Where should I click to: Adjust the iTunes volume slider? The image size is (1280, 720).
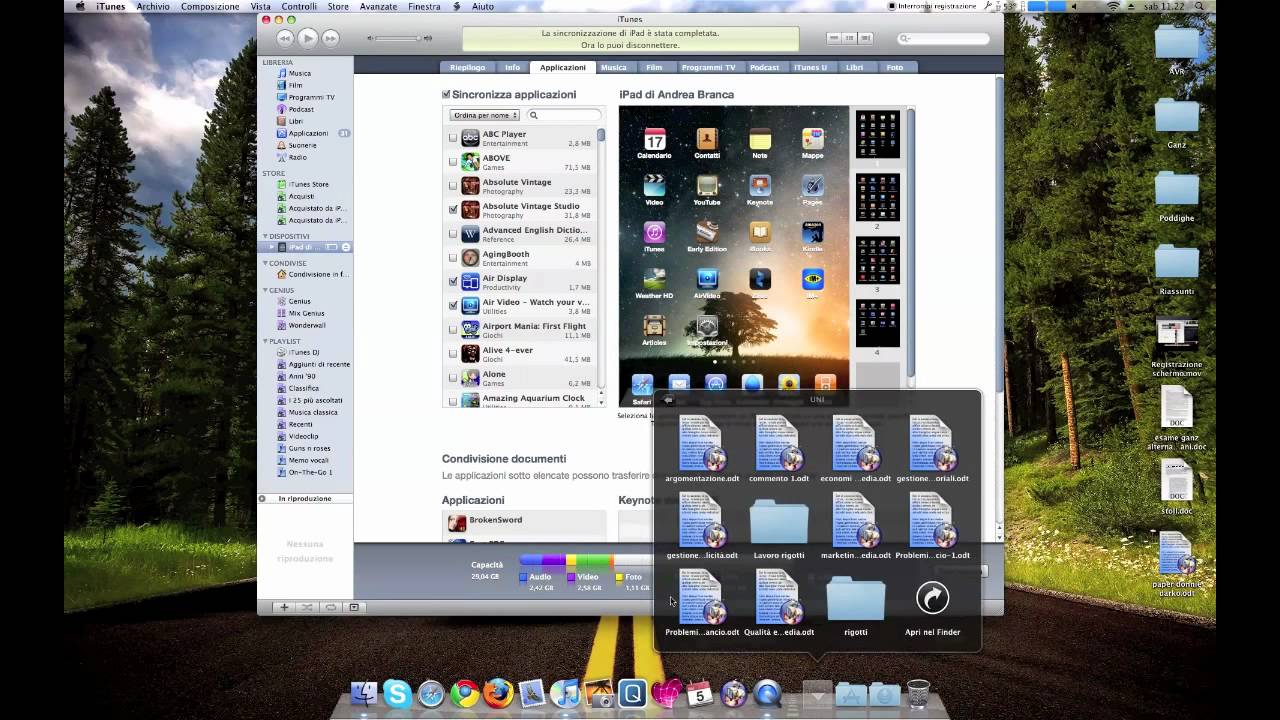click(x=400, y=38)
